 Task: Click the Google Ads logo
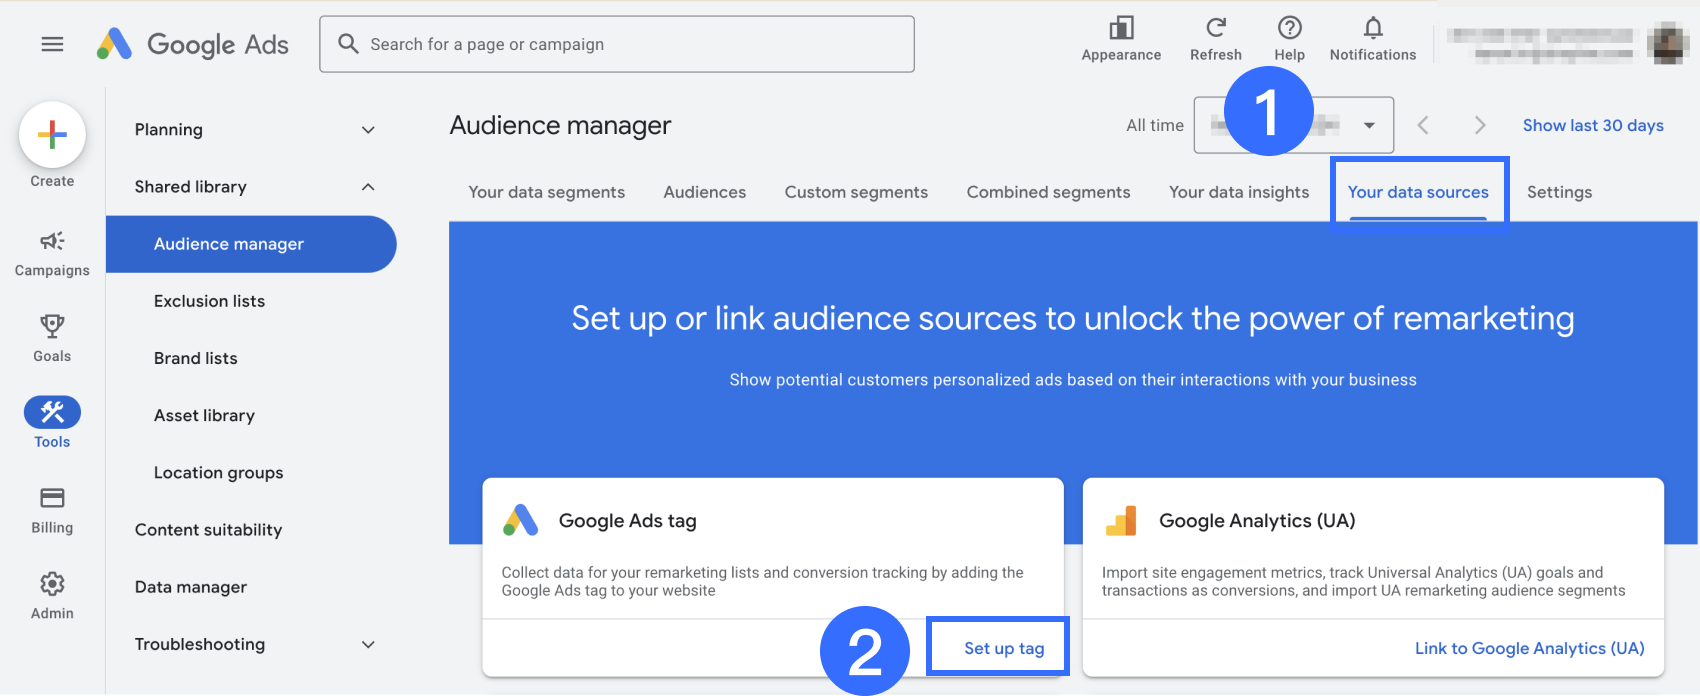pyautogui.click(x=193, y=44)
